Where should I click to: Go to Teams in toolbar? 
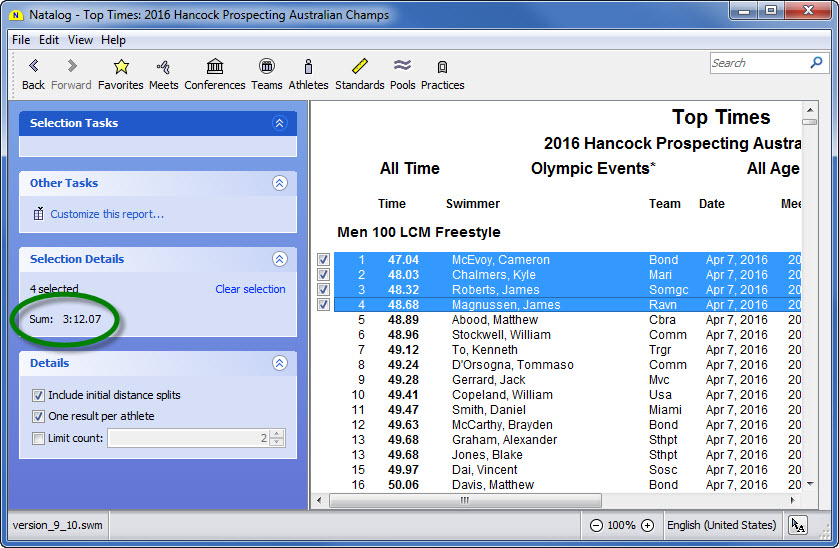[266, 67]
